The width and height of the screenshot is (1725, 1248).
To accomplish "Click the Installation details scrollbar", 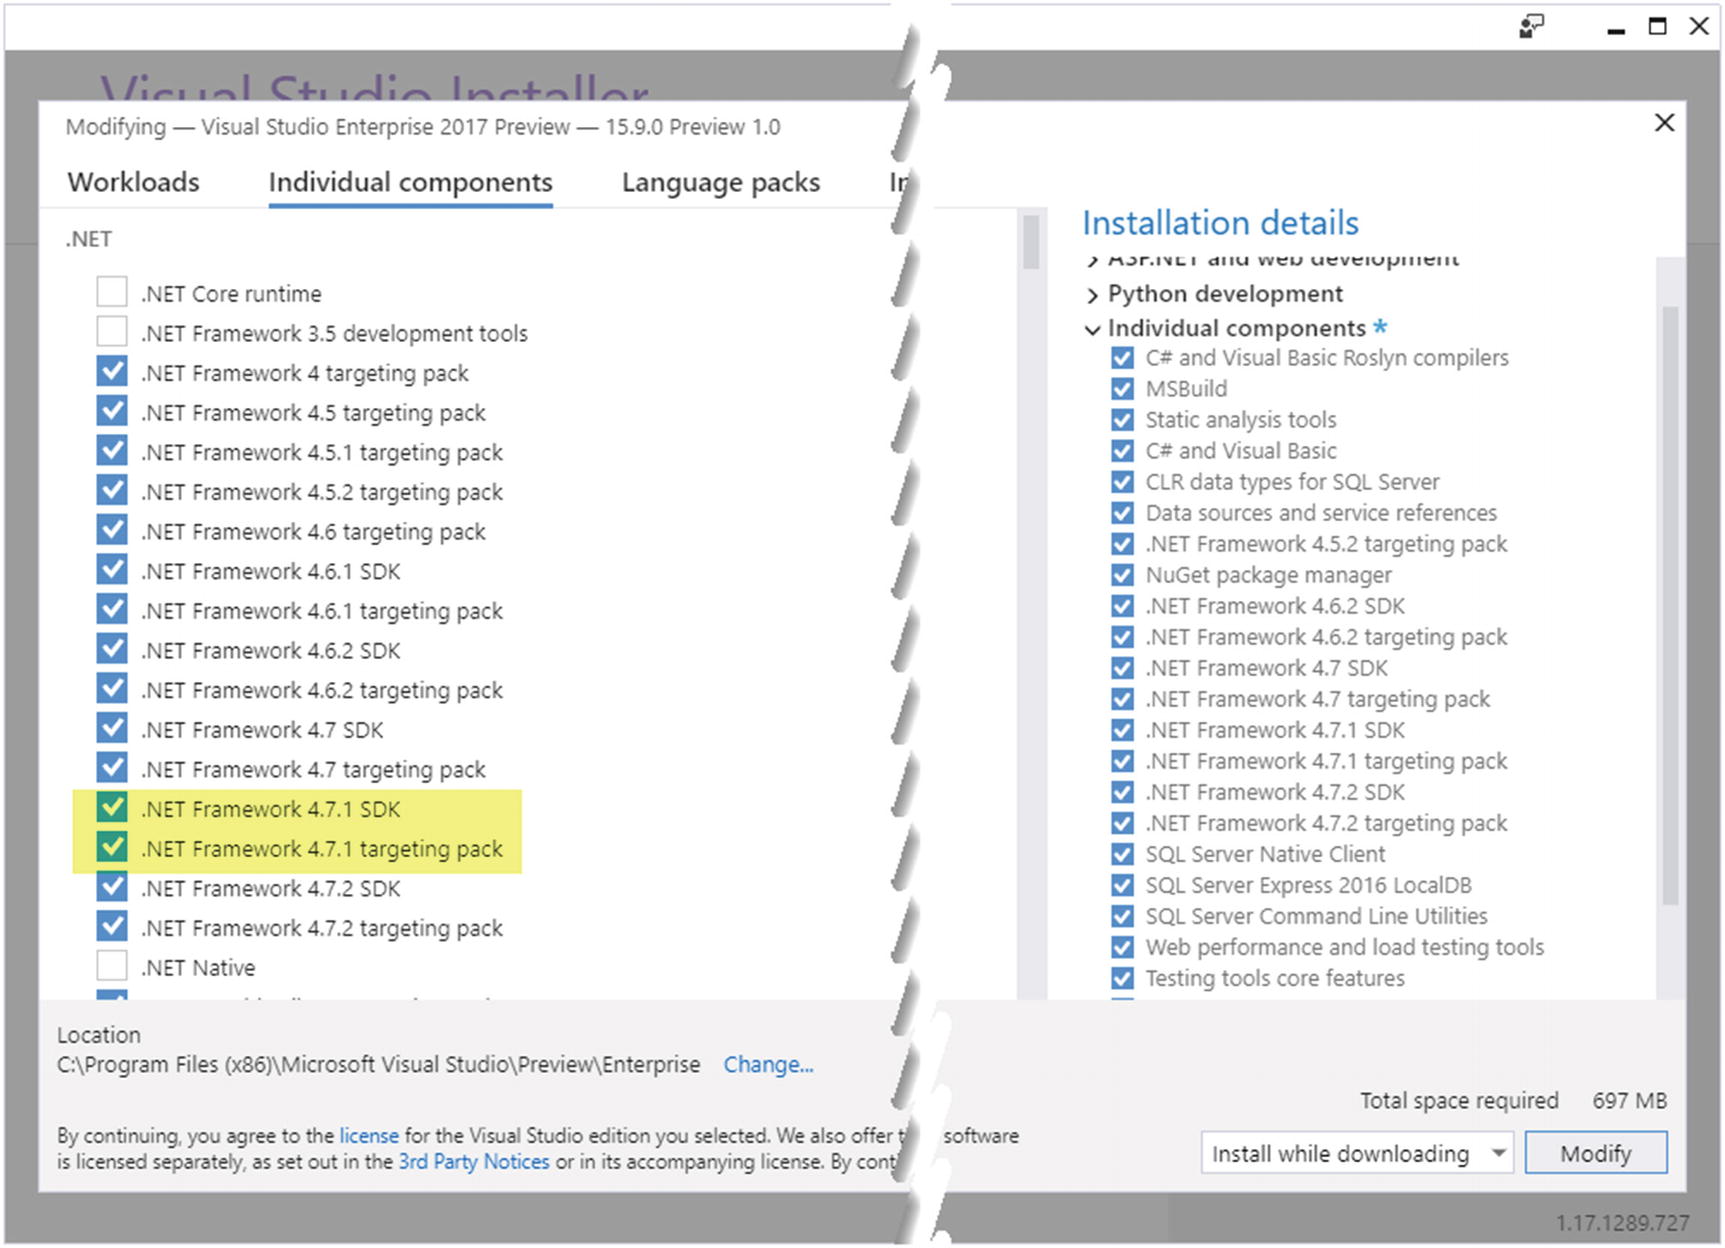I will (1670, 605).
